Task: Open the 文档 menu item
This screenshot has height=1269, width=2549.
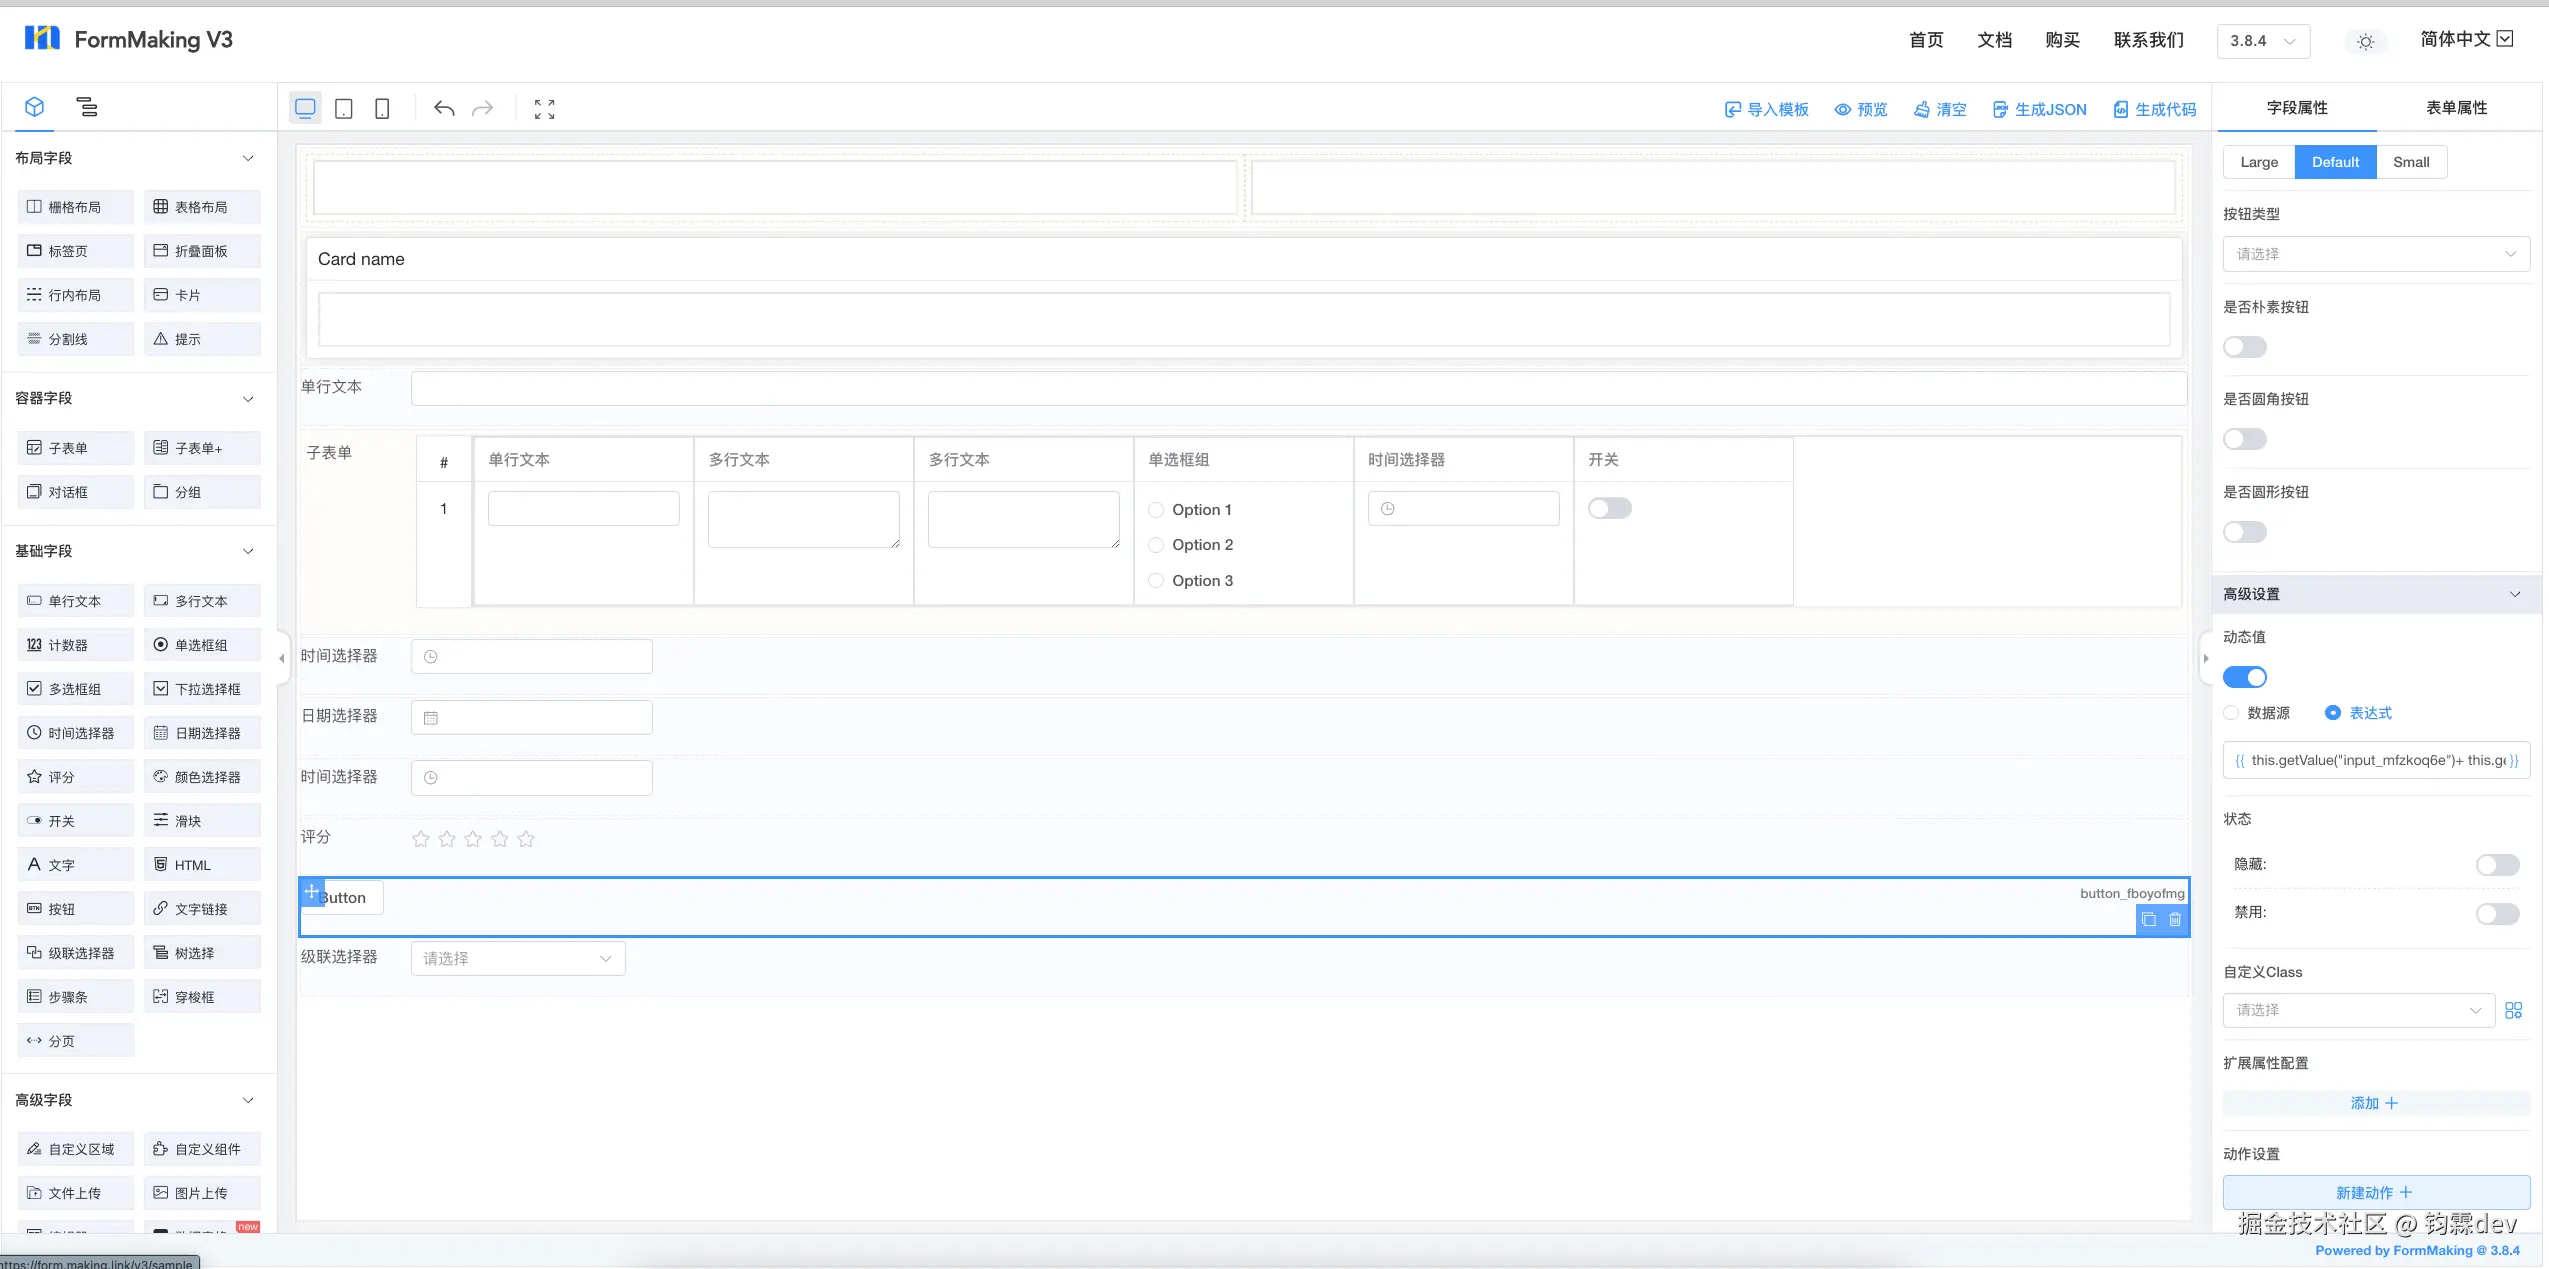Action: [1994, 40]
